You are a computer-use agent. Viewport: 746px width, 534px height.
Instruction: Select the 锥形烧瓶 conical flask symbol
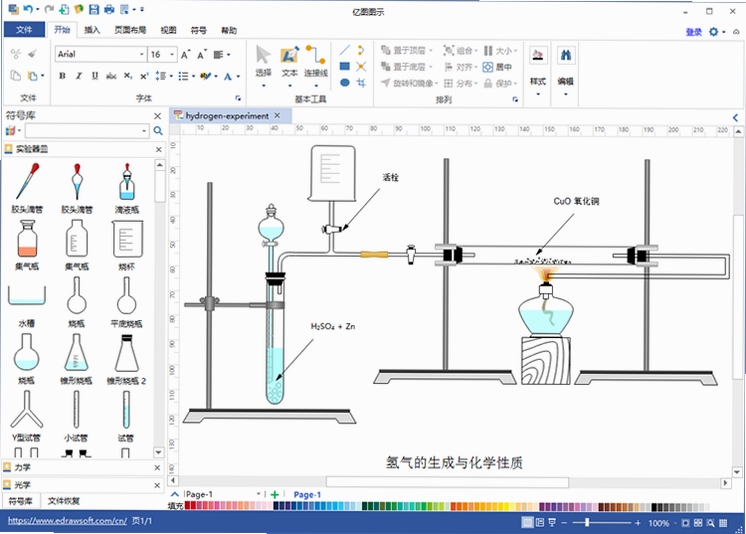pyautogui.click(x=76, y=359)
